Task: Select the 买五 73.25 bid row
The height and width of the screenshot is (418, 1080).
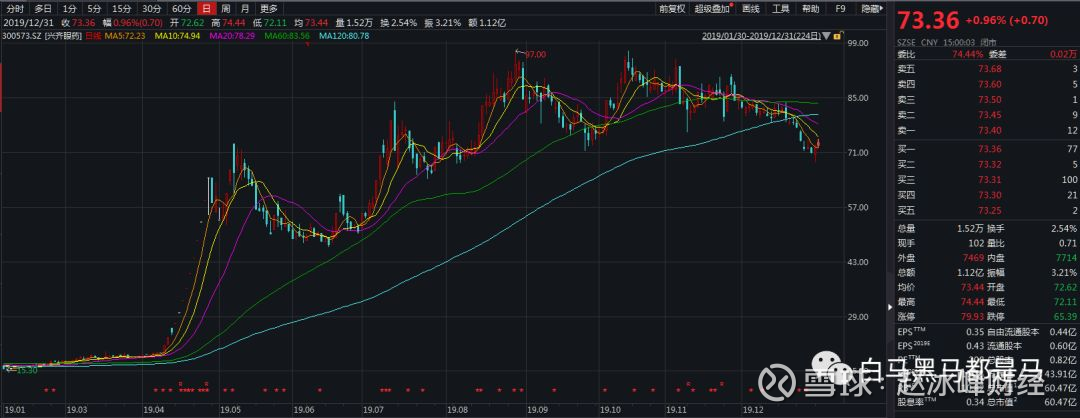Action: [x=987, y=210]
